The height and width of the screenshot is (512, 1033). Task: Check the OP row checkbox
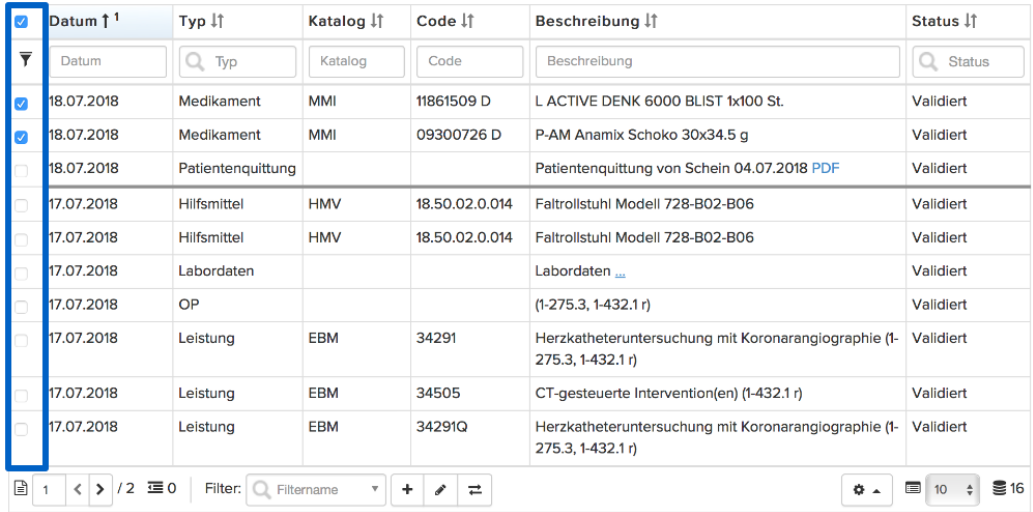coord(22,306)
